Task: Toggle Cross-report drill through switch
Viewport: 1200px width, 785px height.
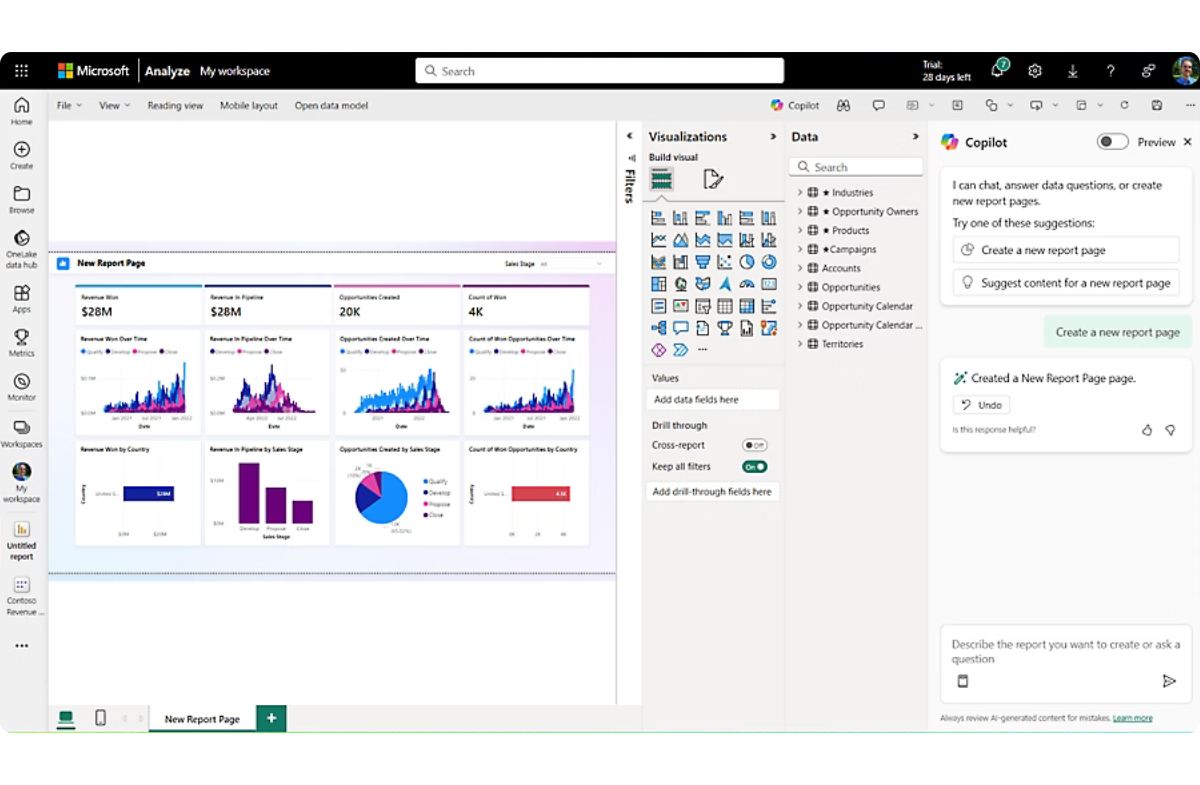Action: pos(754,445)
